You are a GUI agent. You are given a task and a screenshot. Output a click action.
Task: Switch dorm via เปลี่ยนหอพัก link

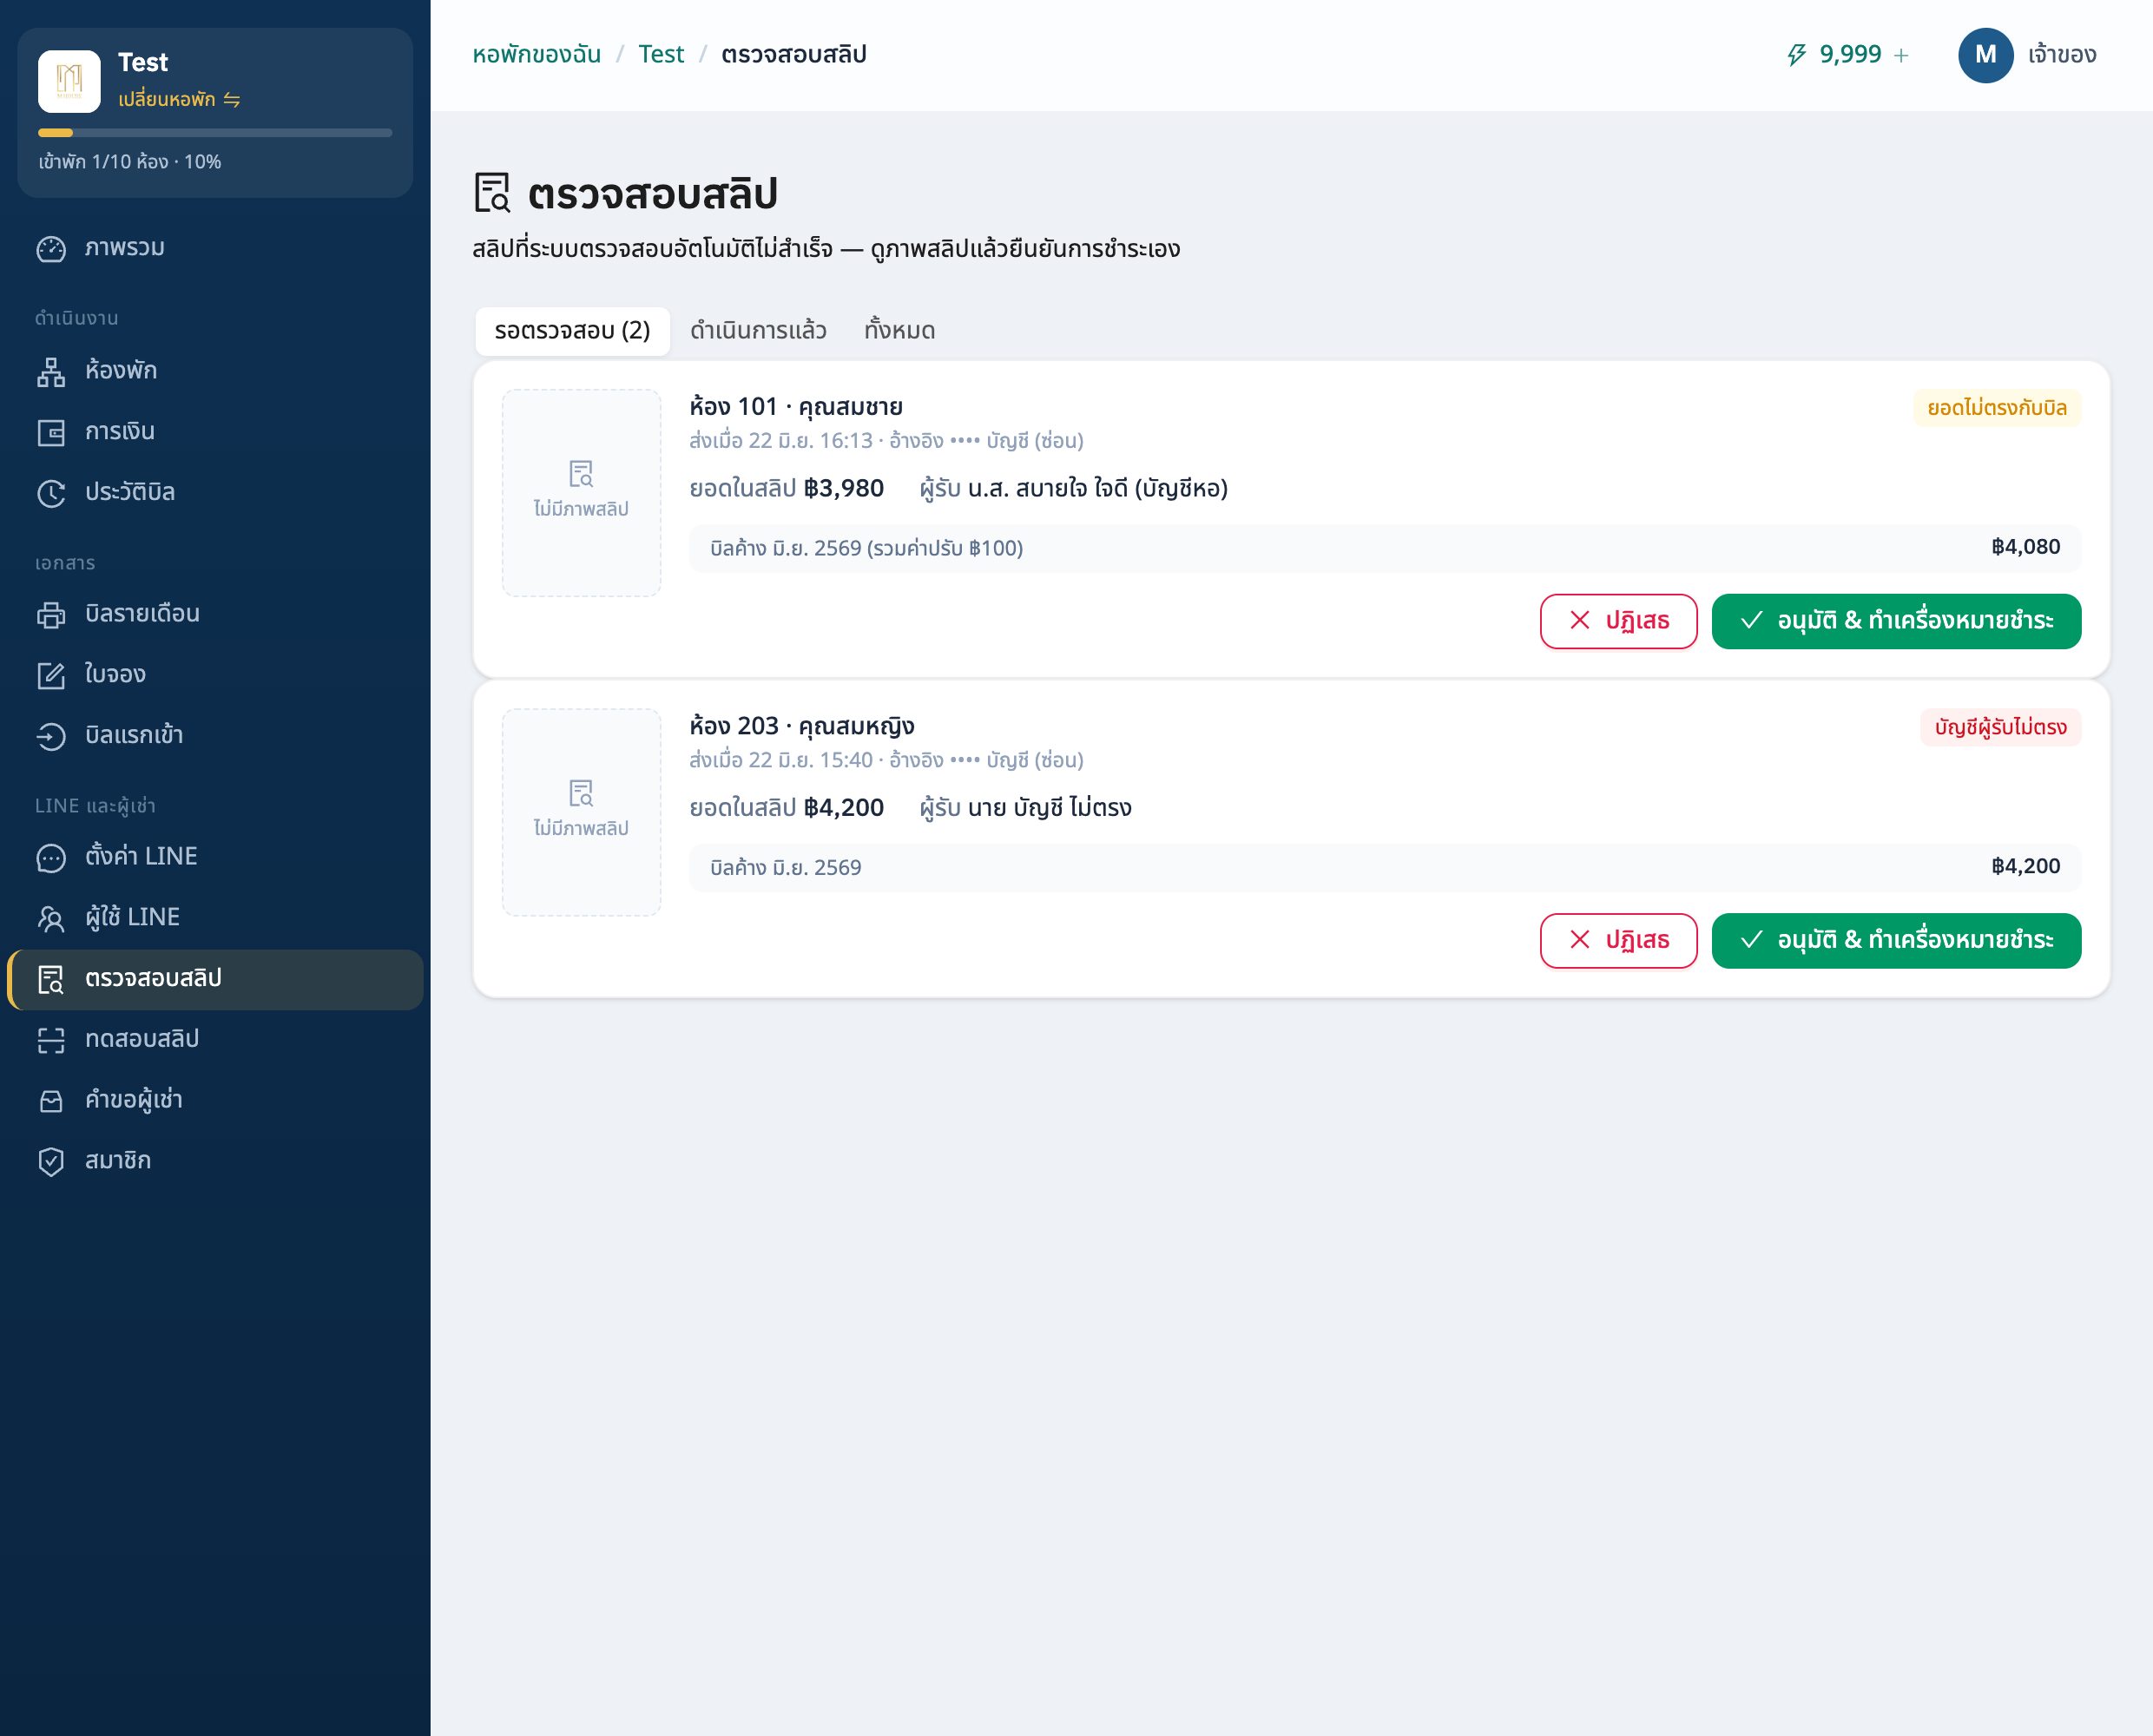point(179,99)
